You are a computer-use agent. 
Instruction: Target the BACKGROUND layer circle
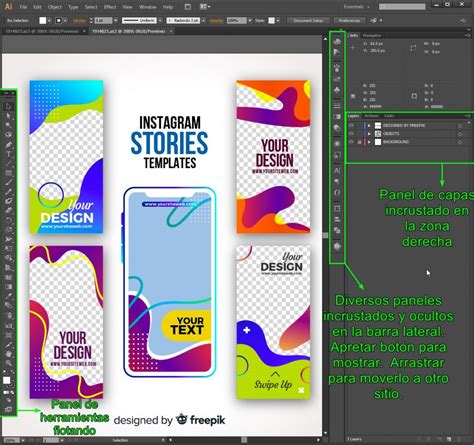tap(460, 142)
